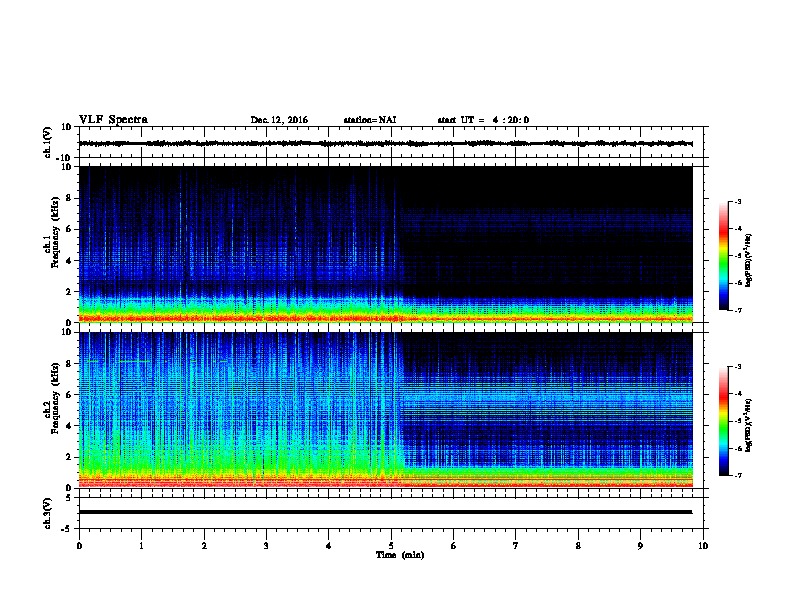The image size is (792, 612).
Task: Pick the ch.1 spectrogram color scale bar
Action: coord(724,256)
